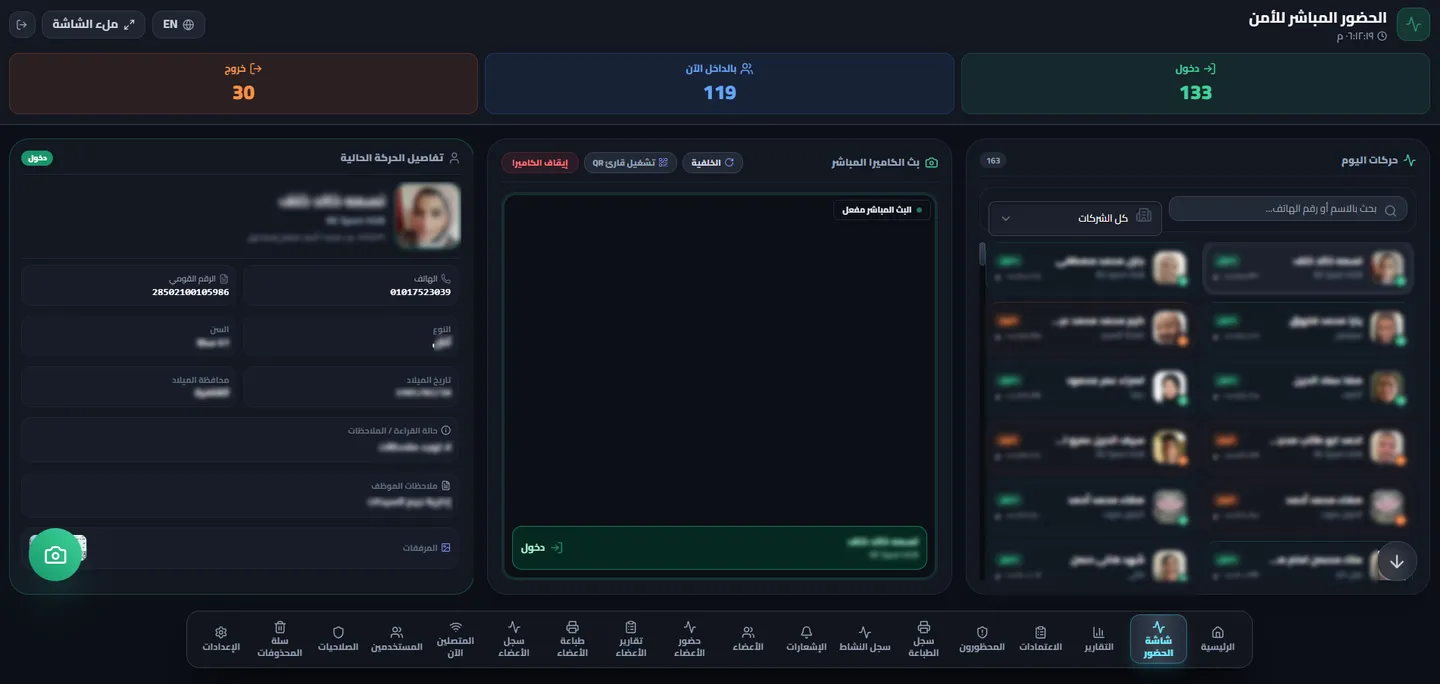The image size is (1440, 684).
Task: Click the الحضور المباشر للأمن title
Action: [x=1317, y=17]
